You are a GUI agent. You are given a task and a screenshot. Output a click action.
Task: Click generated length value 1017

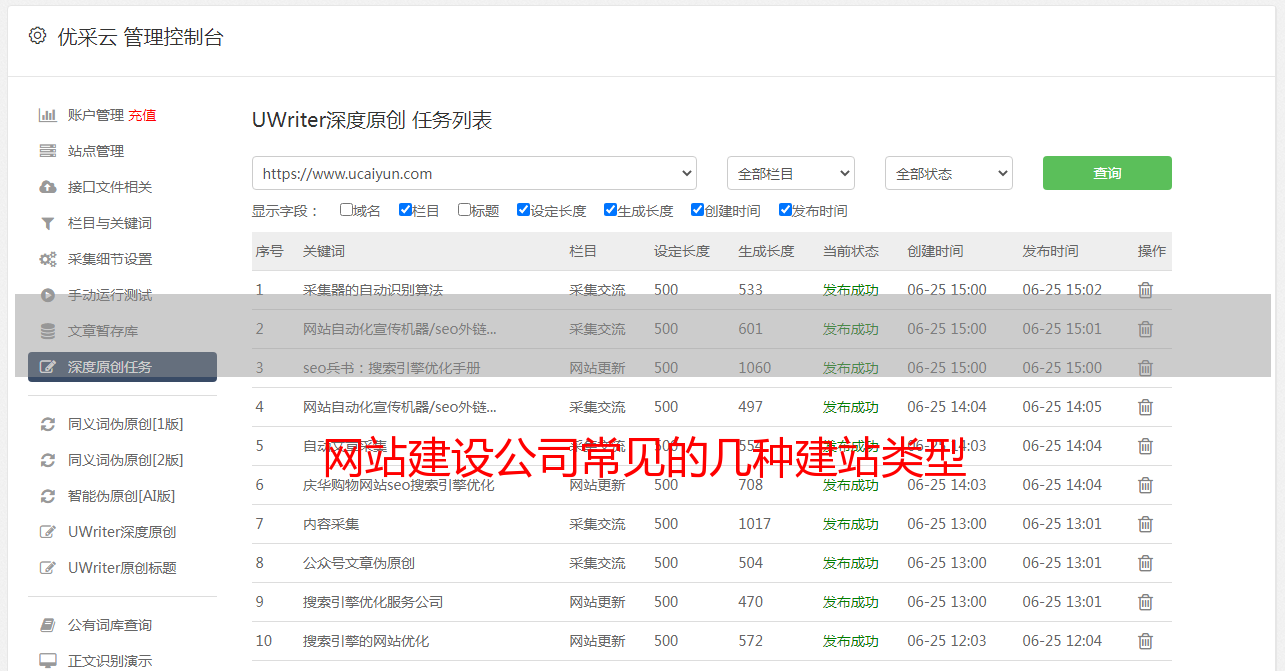pyautogui.click(x=755, y=524)
